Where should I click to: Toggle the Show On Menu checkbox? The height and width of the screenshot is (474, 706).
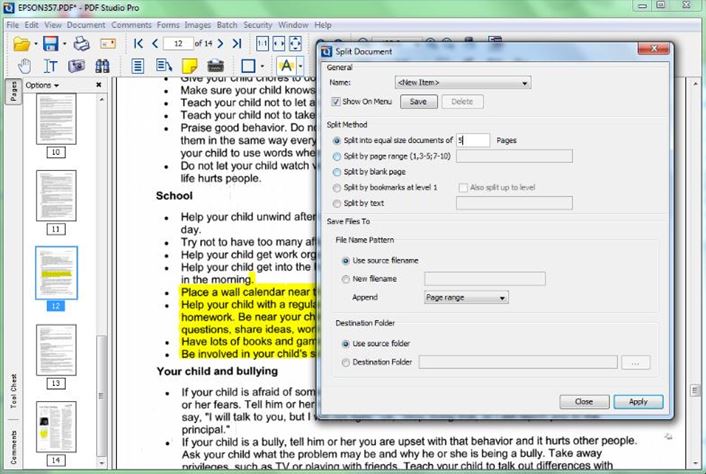tap(335, 102)
